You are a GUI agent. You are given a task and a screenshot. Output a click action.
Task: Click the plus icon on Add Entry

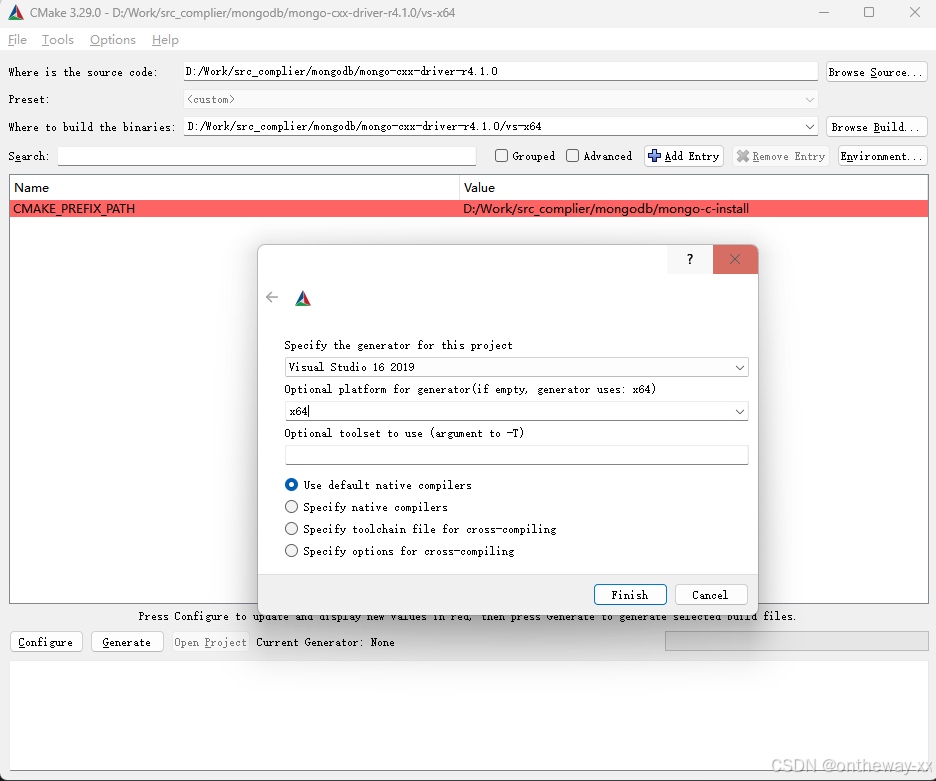pyautogui.click(x=654, y=156)
